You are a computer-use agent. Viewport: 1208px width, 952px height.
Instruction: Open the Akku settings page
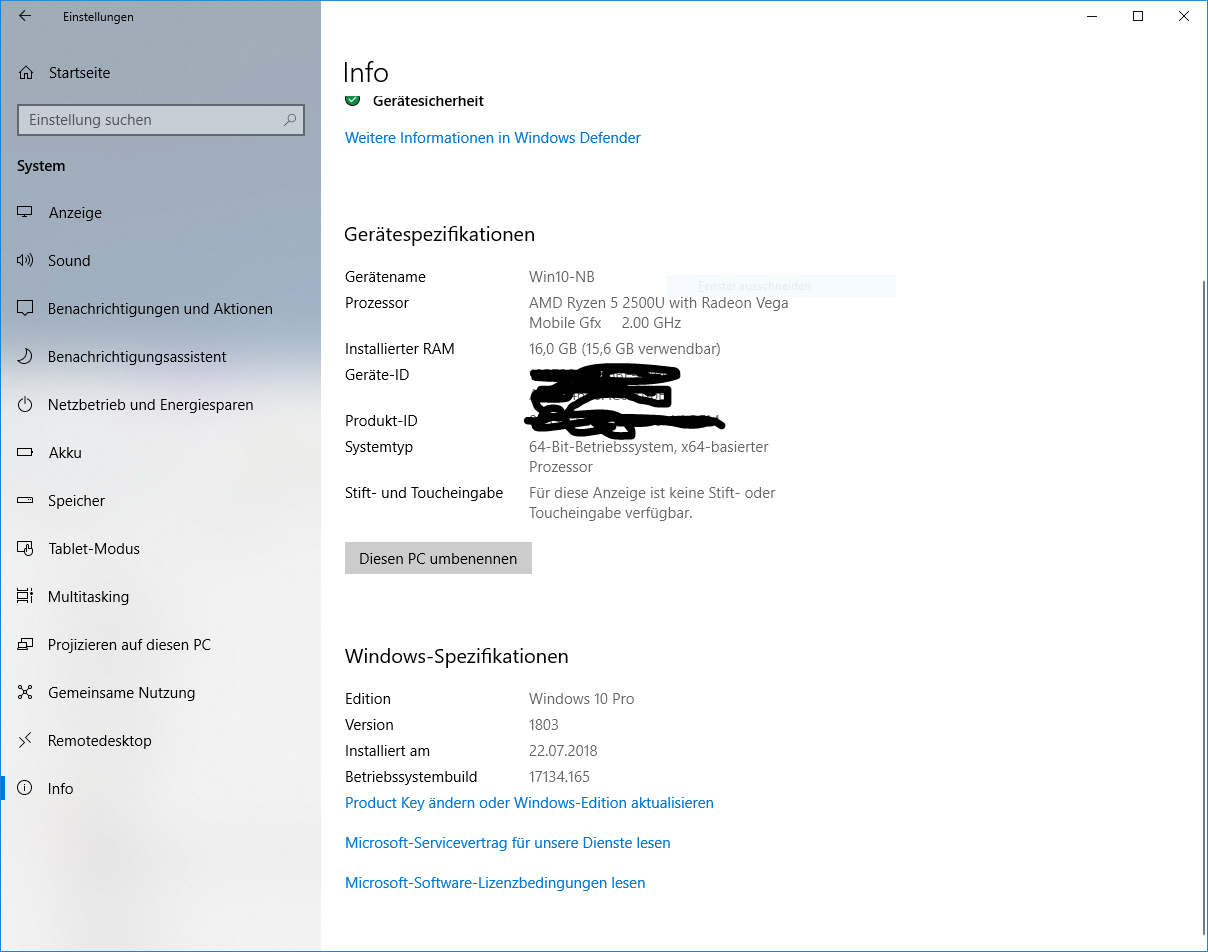click(x=160, y=452)
